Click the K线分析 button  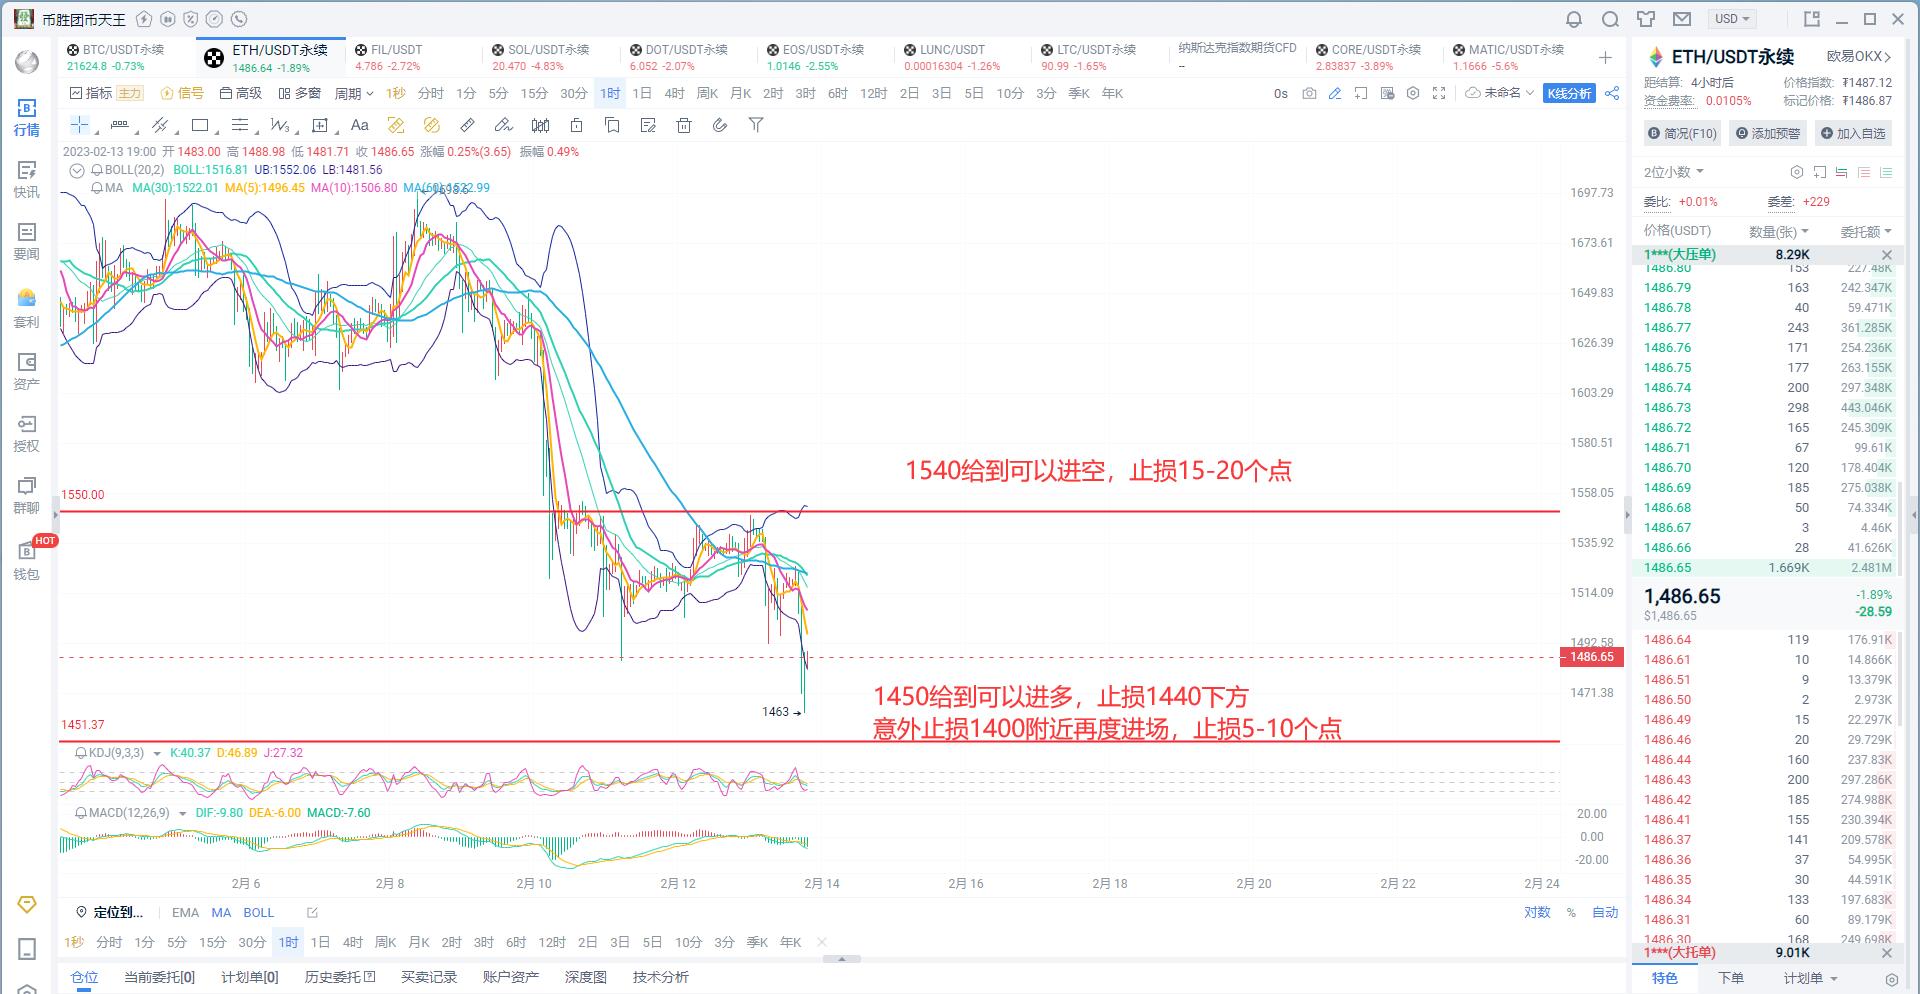(x=1569, y=93)
